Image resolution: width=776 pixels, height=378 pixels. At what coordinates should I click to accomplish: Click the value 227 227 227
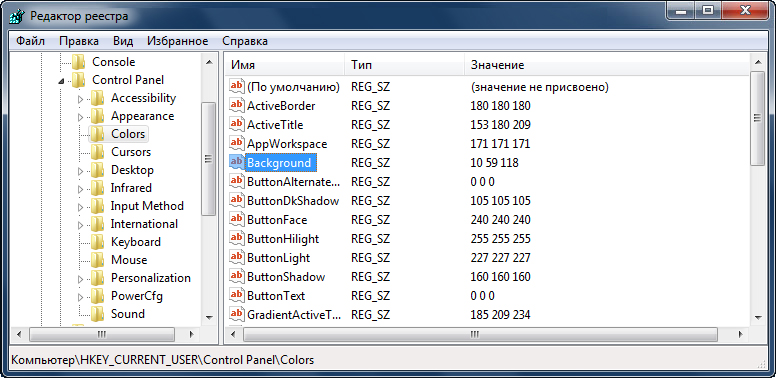[500, 257]
